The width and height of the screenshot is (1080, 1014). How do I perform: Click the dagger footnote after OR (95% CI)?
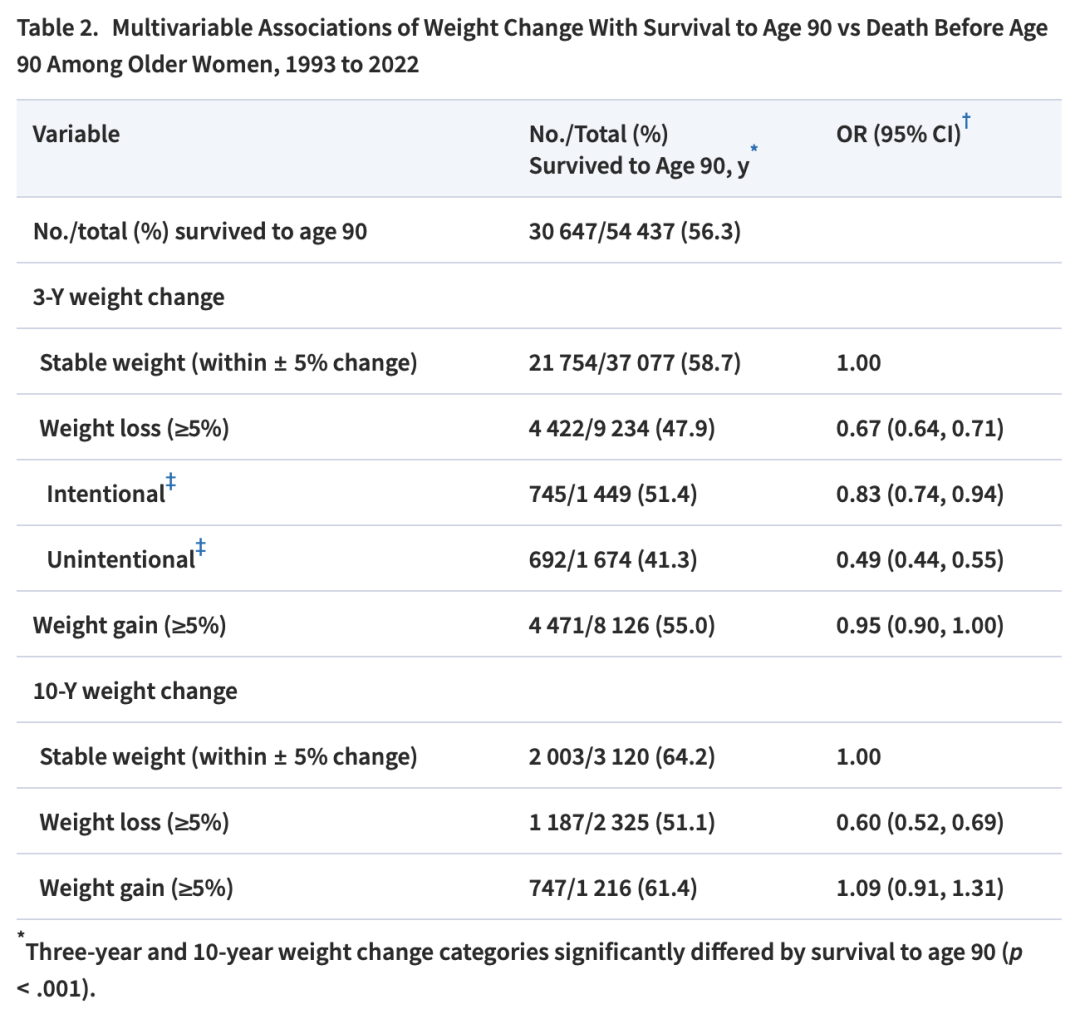pyautogui.click(x=967, y=123)
